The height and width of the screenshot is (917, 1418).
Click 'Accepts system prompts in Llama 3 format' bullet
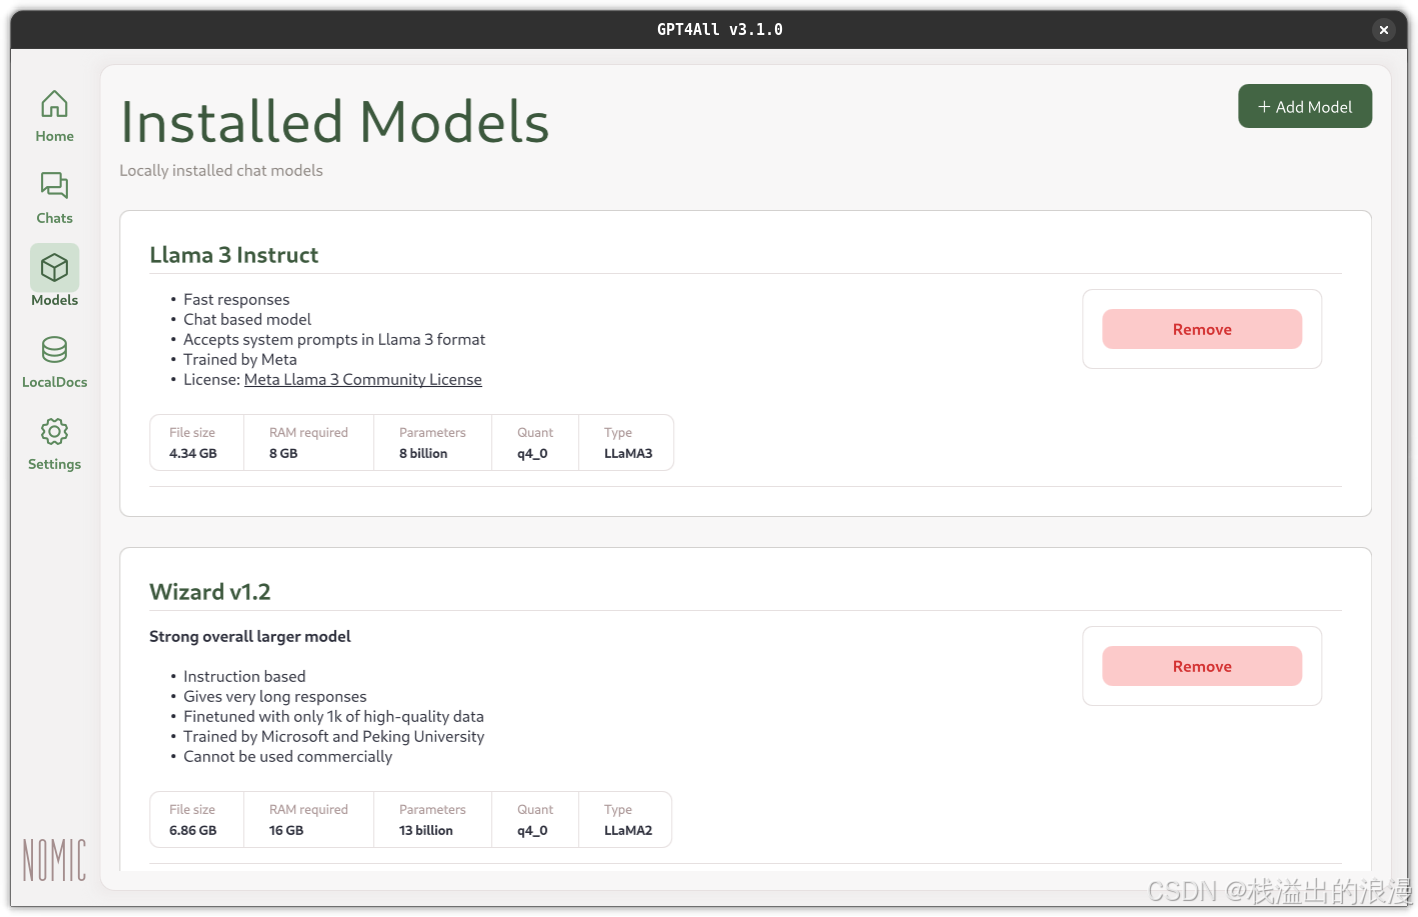pos(334,340)
